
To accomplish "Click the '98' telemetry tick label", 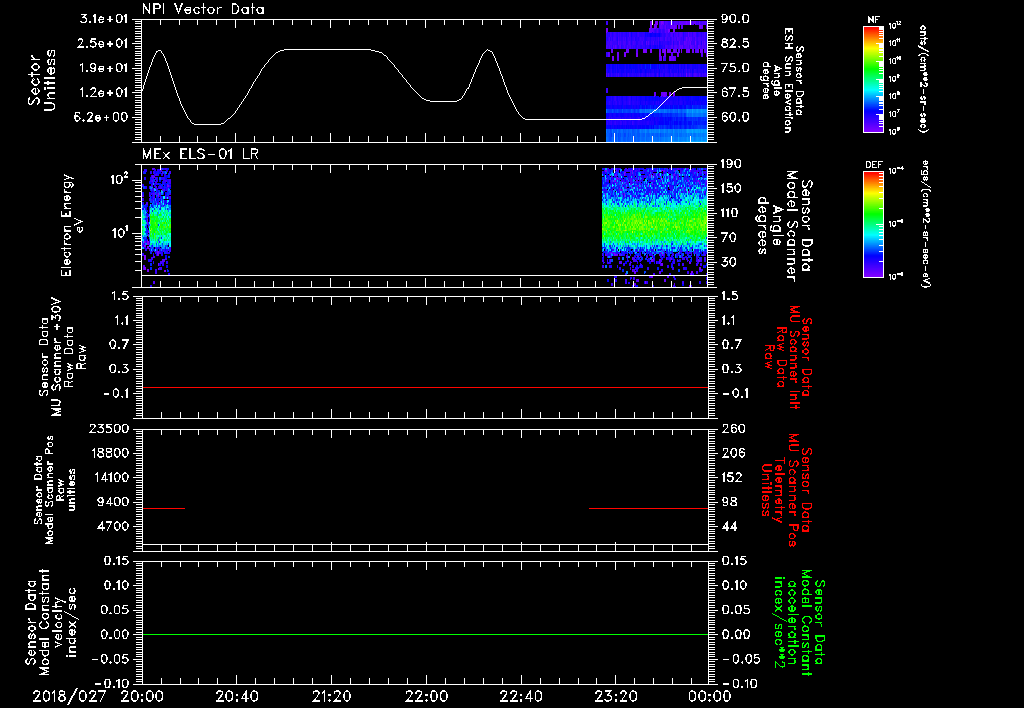I will [x=729, y=502].
